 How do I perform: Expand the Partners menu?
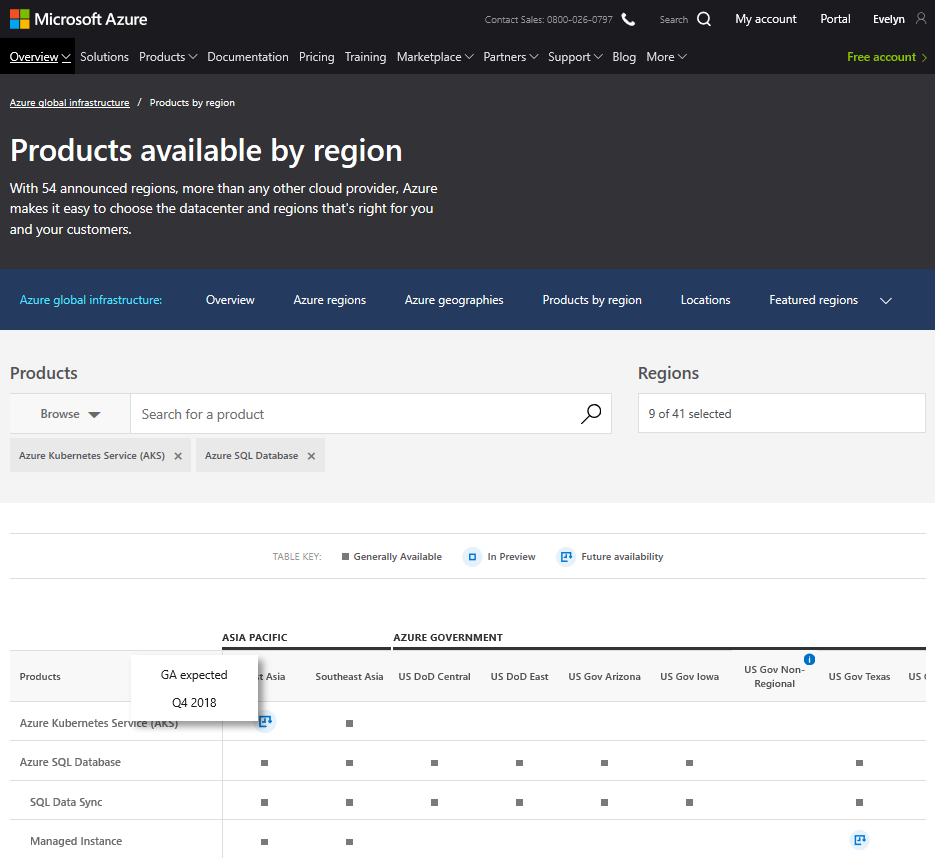coord(510,57)
